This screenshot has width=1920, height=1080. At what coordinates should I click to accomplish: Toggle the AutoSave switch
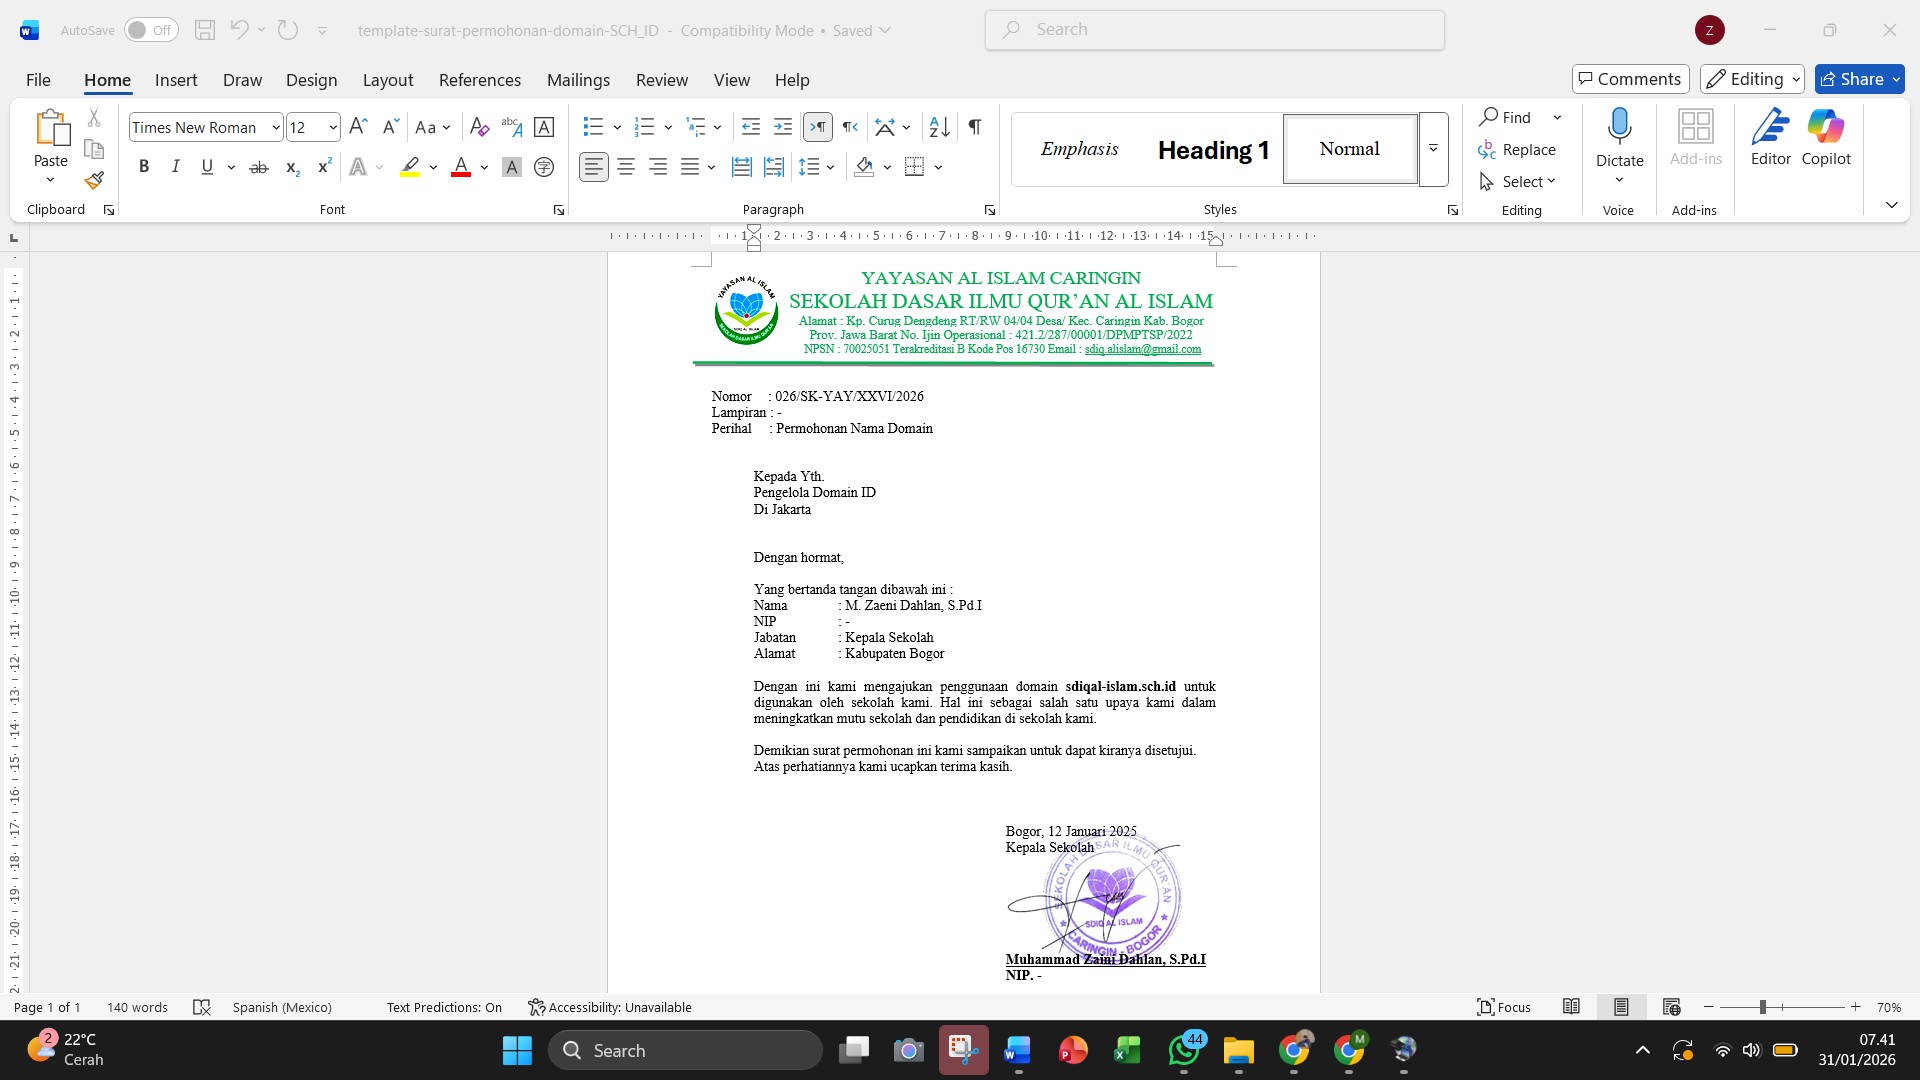(151, 30)
